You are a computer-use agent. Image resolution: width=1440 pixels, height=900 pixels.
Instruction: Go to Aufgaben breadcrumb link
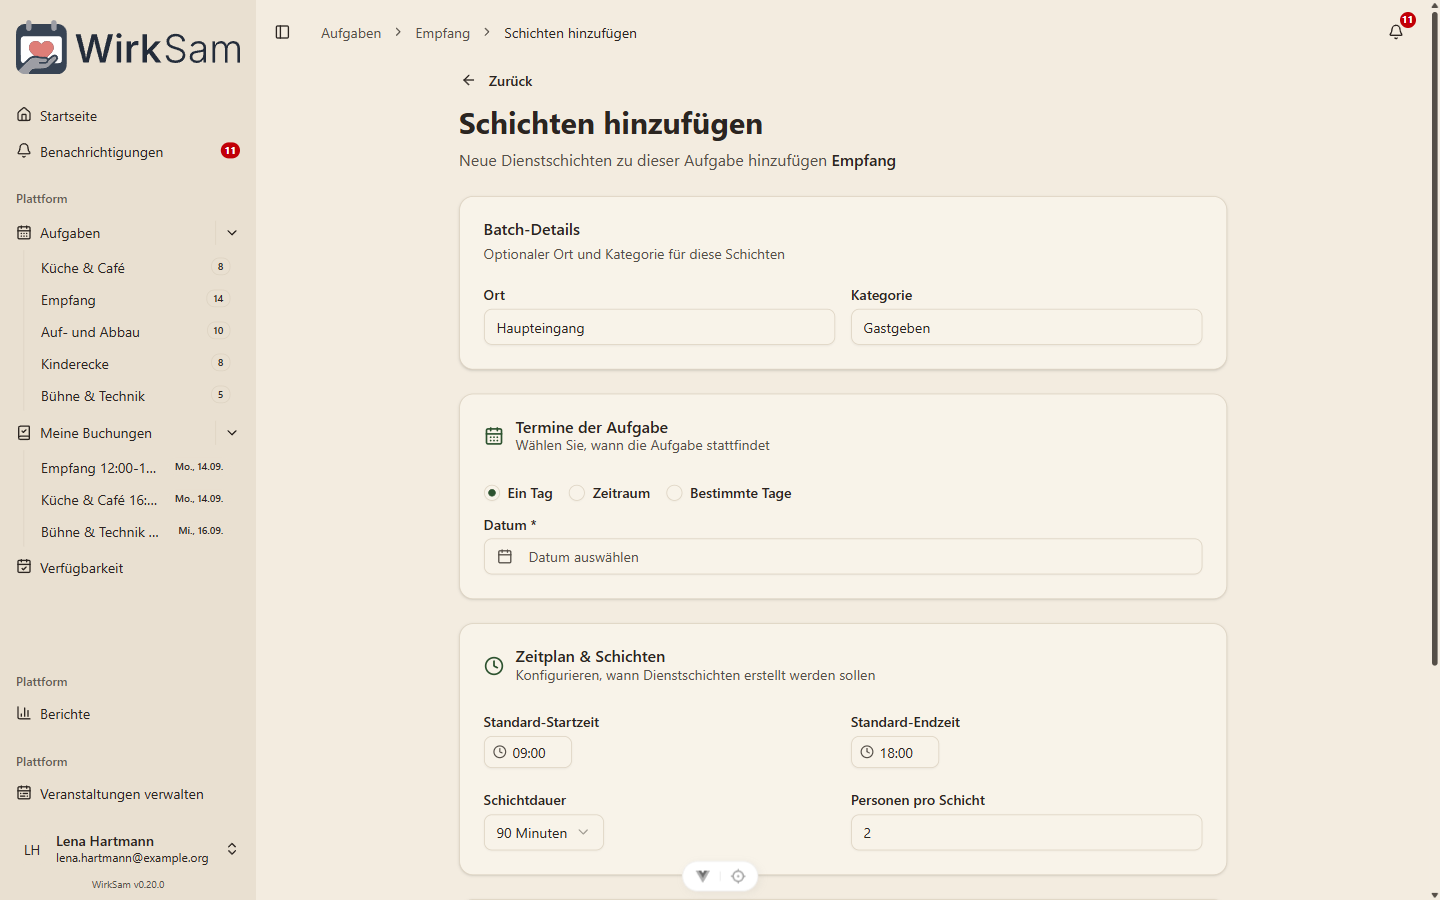click(x=351, y=33)
